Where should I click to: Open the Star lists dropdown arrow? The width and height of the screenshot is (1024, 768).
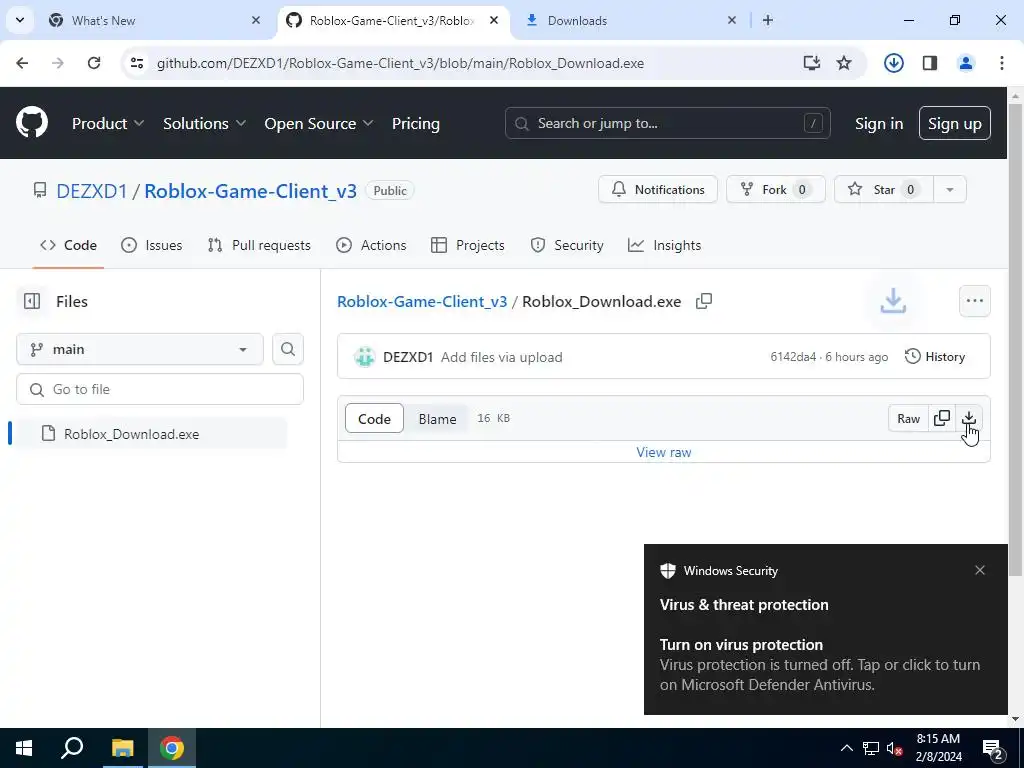pyautogui.click(x=950, y=189)
